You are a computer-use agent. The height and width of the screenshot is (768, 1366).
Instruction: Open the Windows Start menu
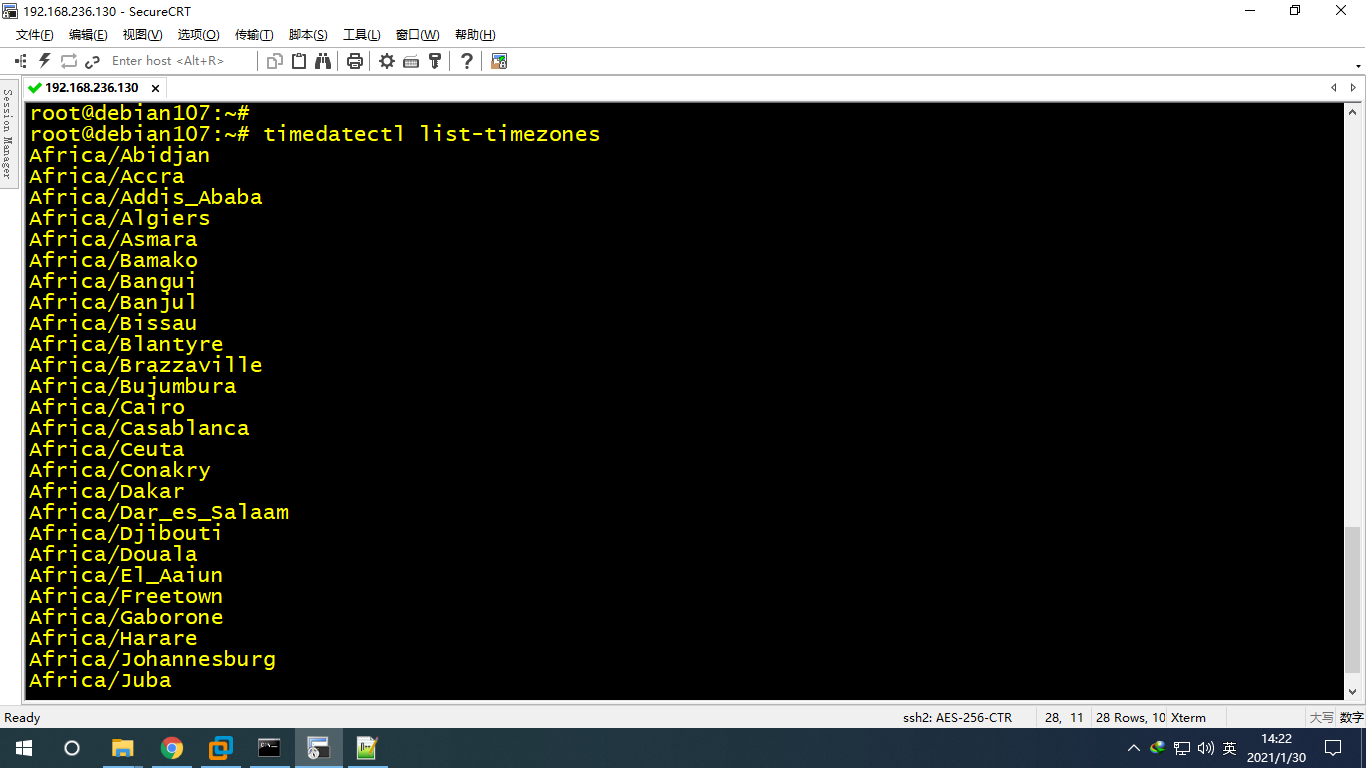click(24, 748)
